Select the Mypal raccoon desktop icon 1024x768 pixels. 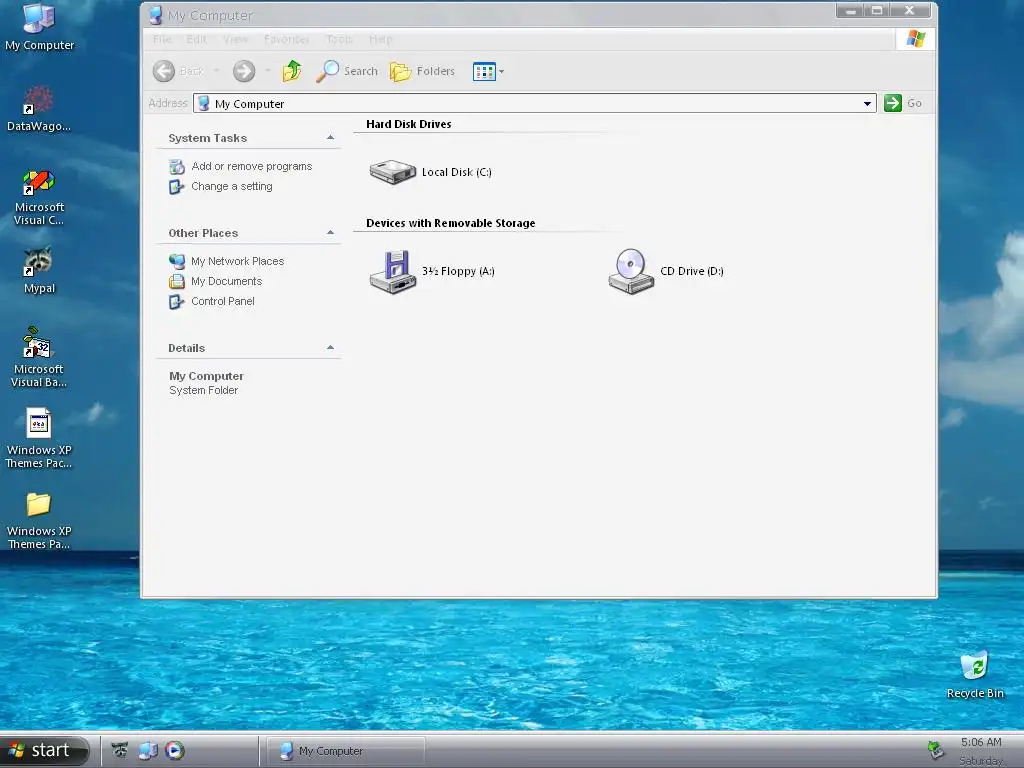pos(39,270)
